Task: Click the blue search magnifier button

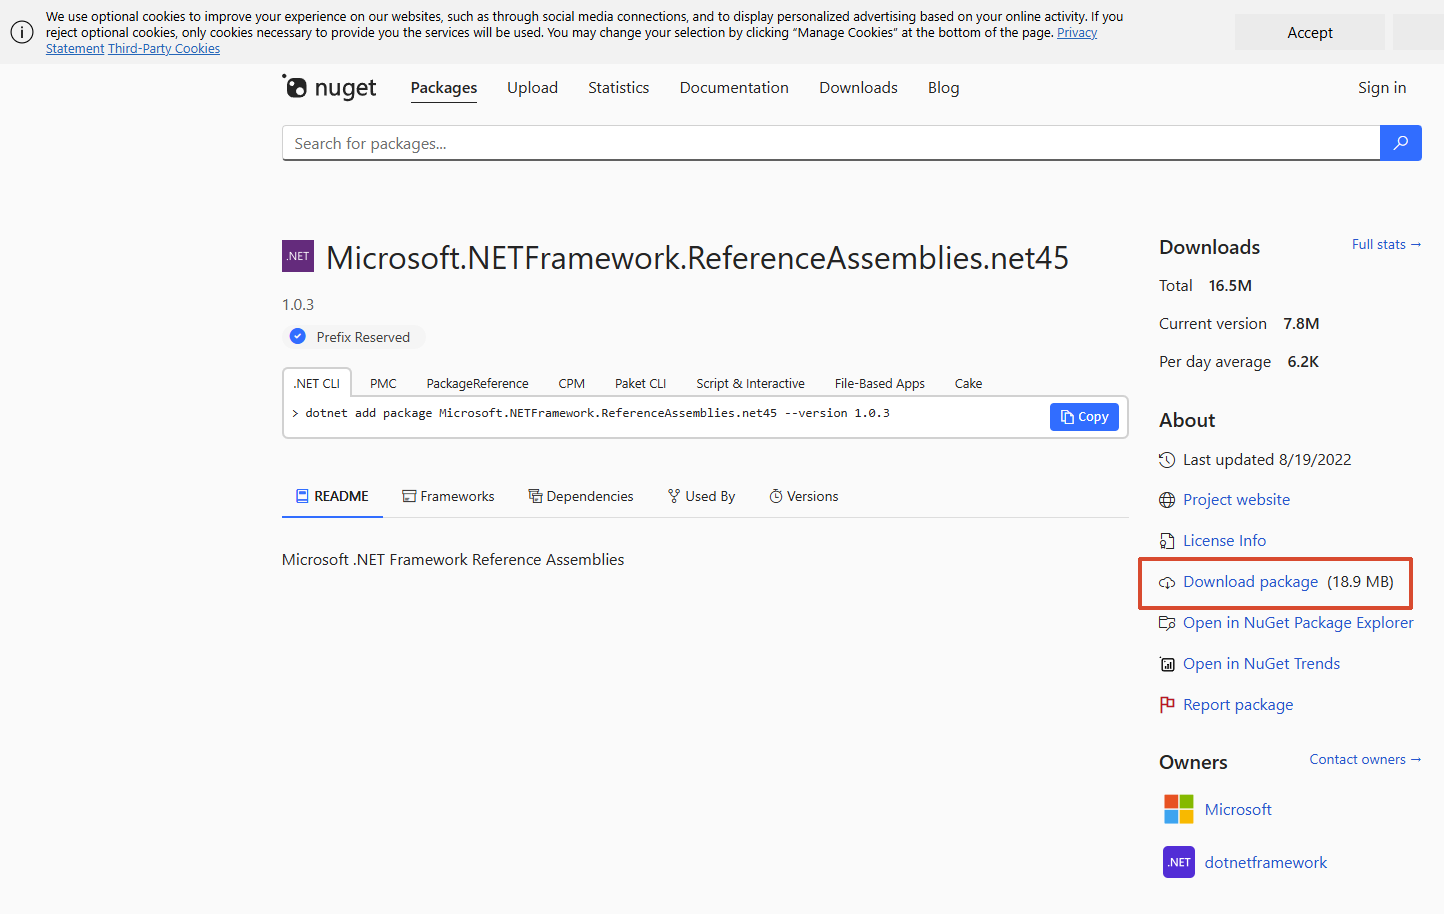Action: click(1400, 143)
